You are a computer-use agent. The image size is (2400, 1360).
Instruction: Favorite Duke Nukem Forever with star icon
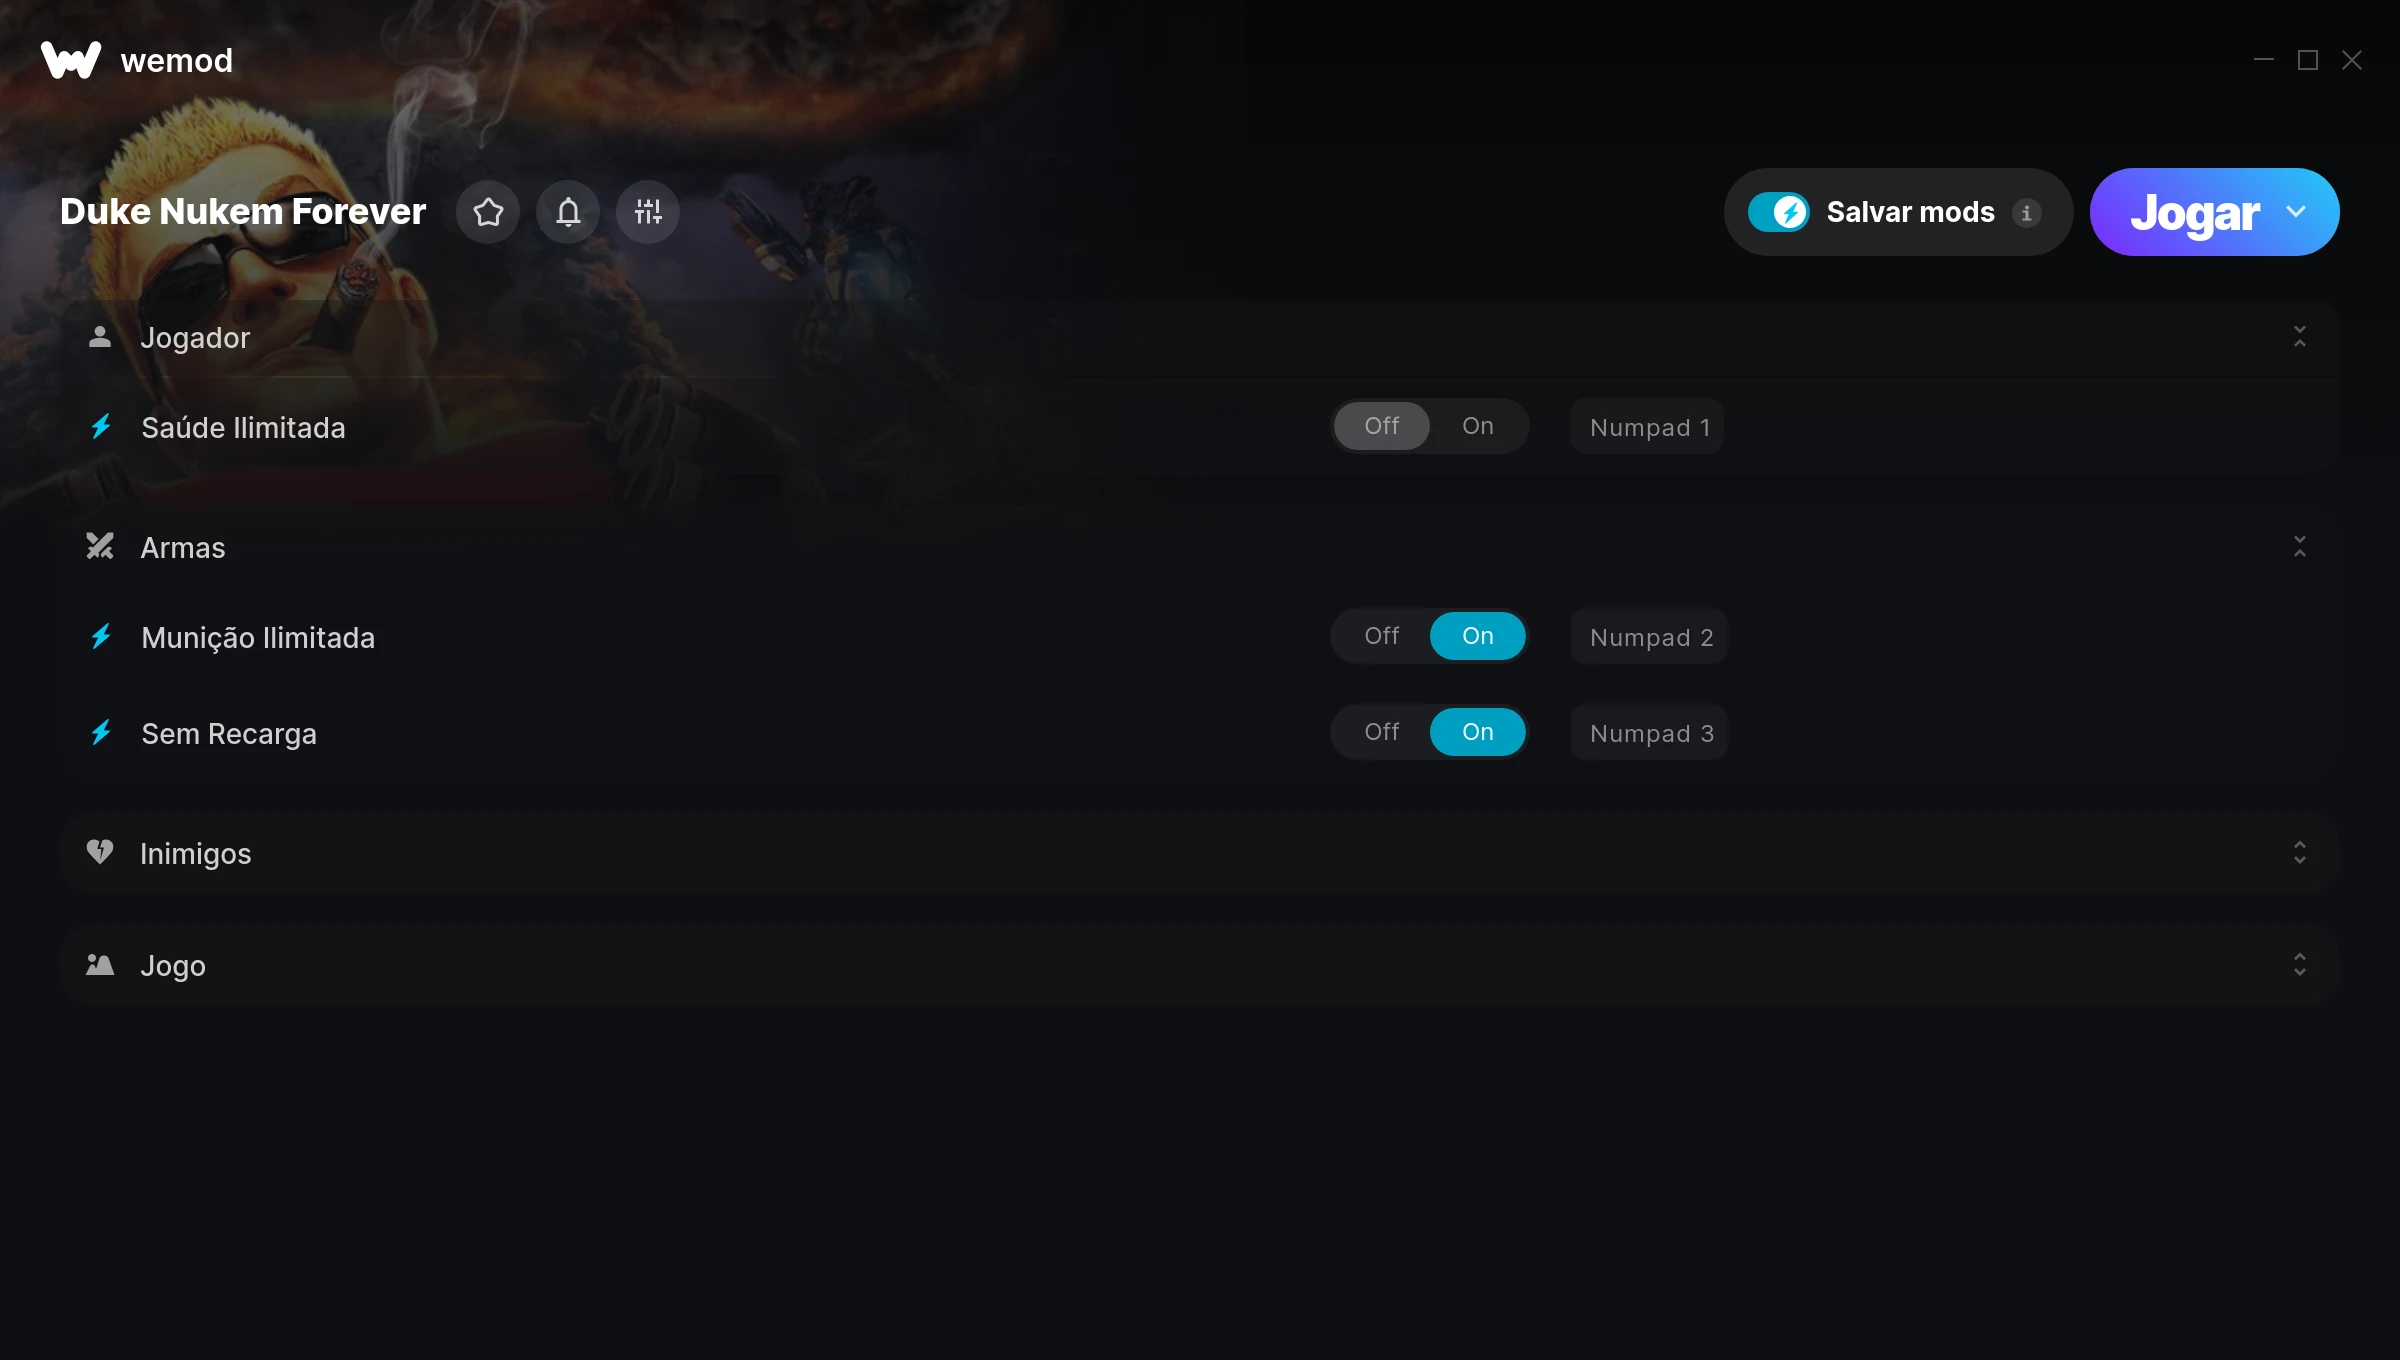(x=488, y=212)
